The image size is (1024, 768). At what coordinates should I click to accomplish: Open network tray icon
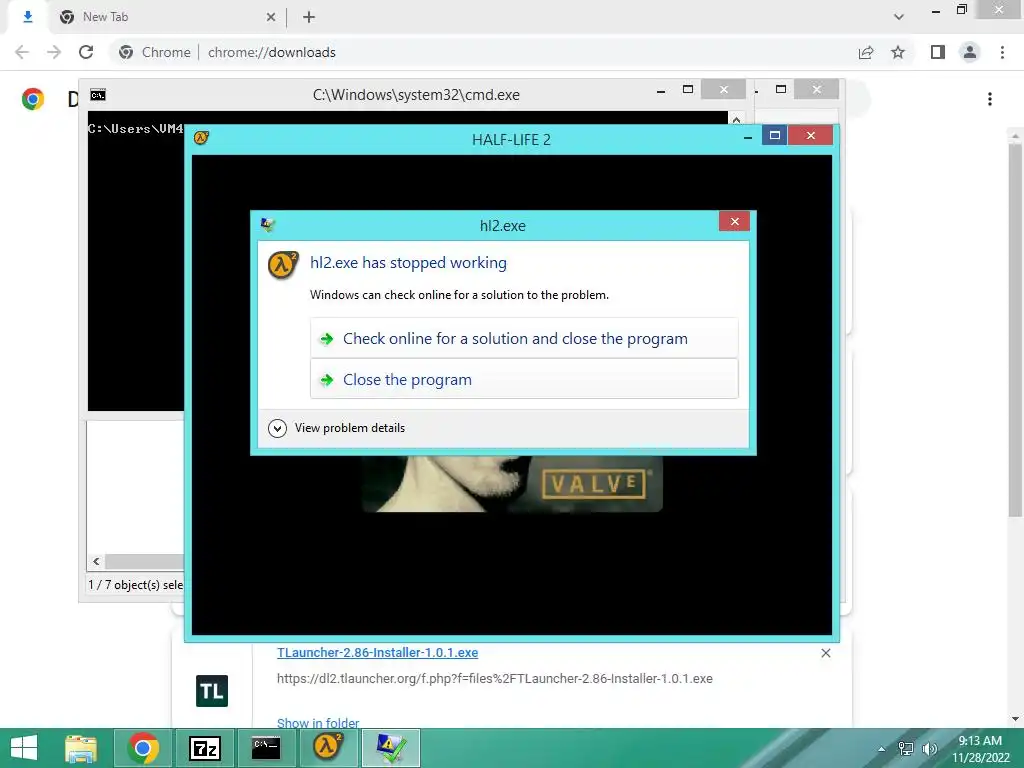coord(906,748)
